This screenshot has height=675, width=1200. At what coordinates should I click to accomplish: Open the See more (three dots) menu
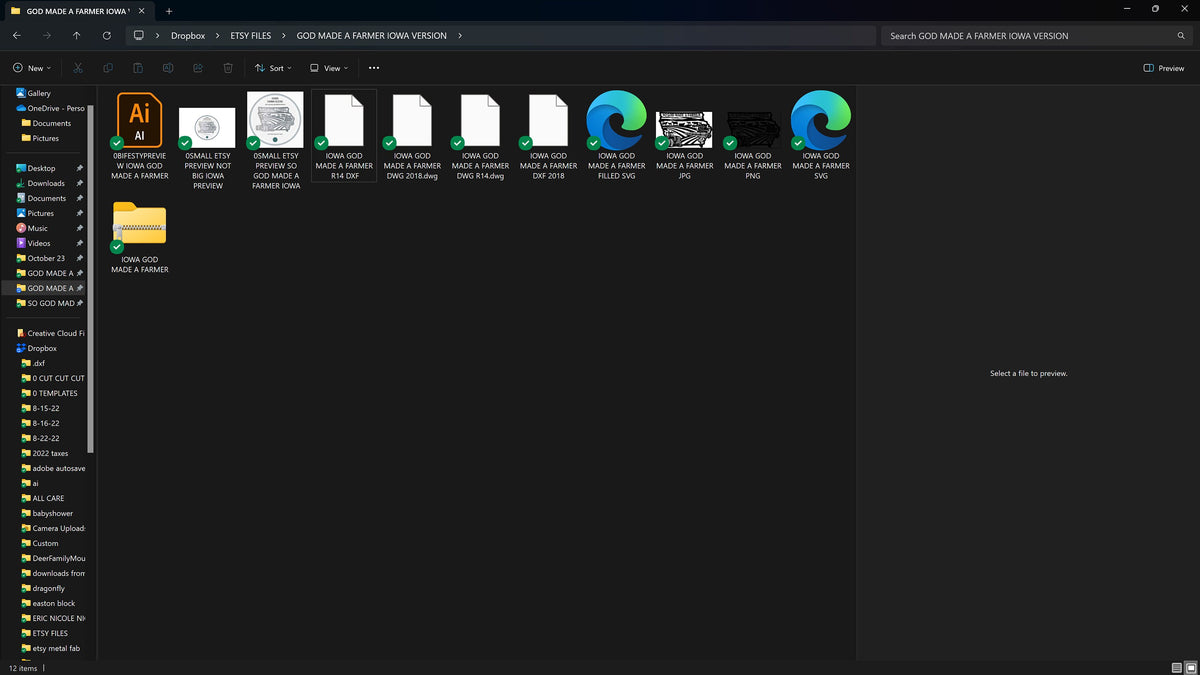pos(374,68)
